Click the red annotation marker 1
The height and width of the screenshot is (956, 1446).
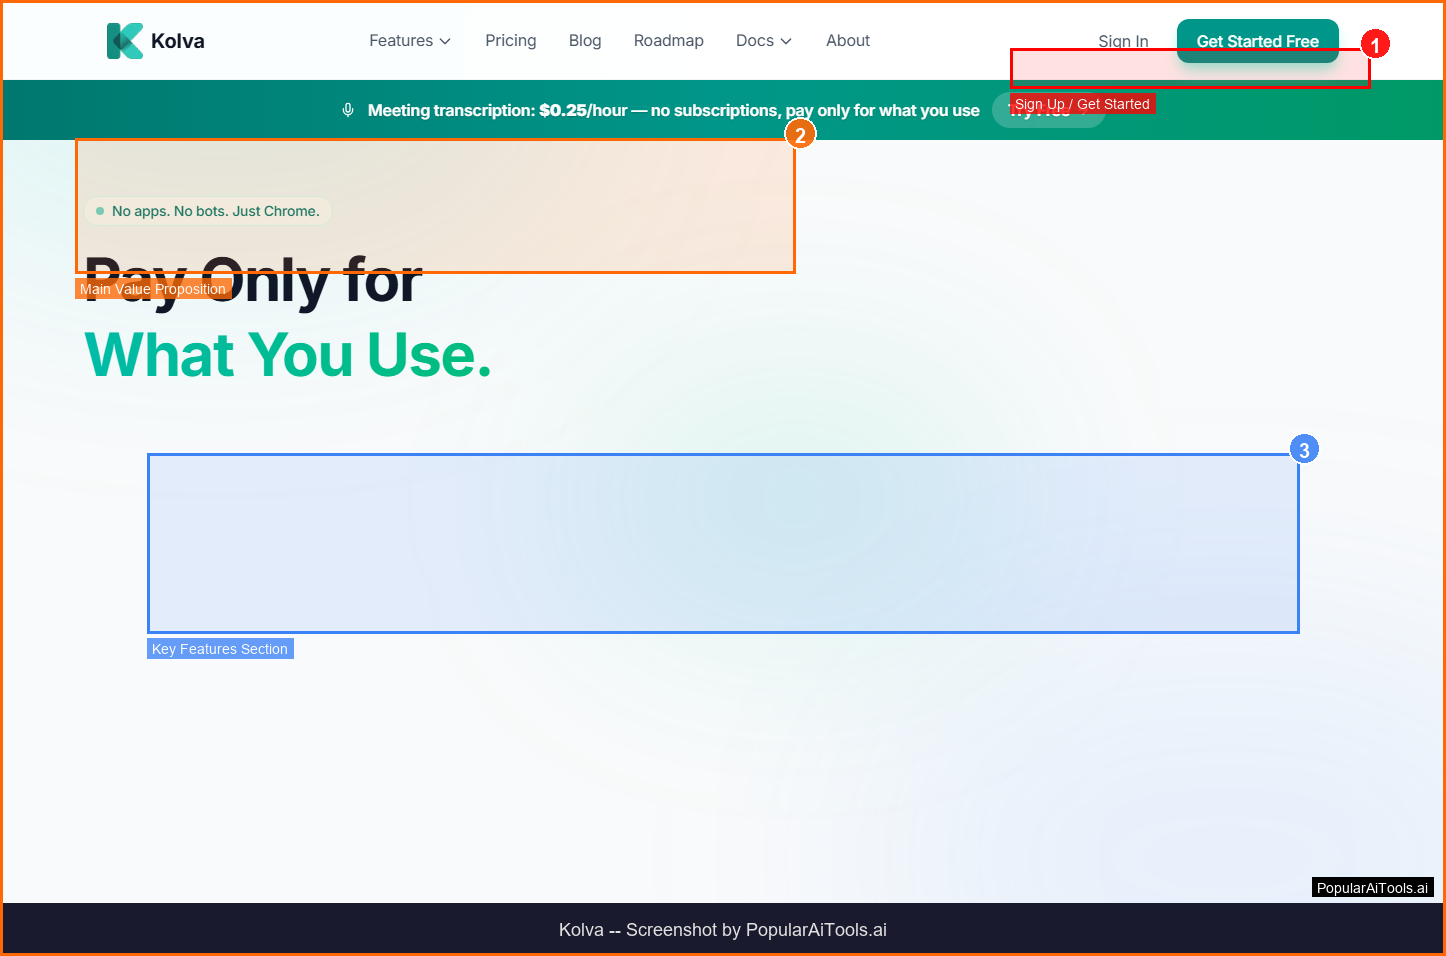point(1375,45)
